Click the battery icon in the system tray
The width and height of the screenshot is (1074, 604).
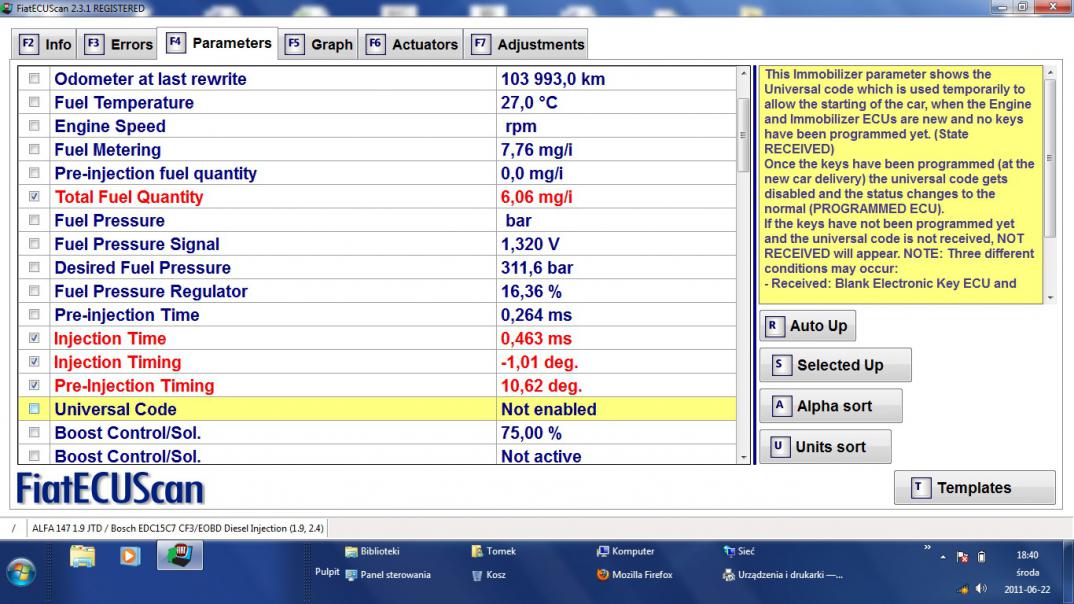(x=982, y=557)
